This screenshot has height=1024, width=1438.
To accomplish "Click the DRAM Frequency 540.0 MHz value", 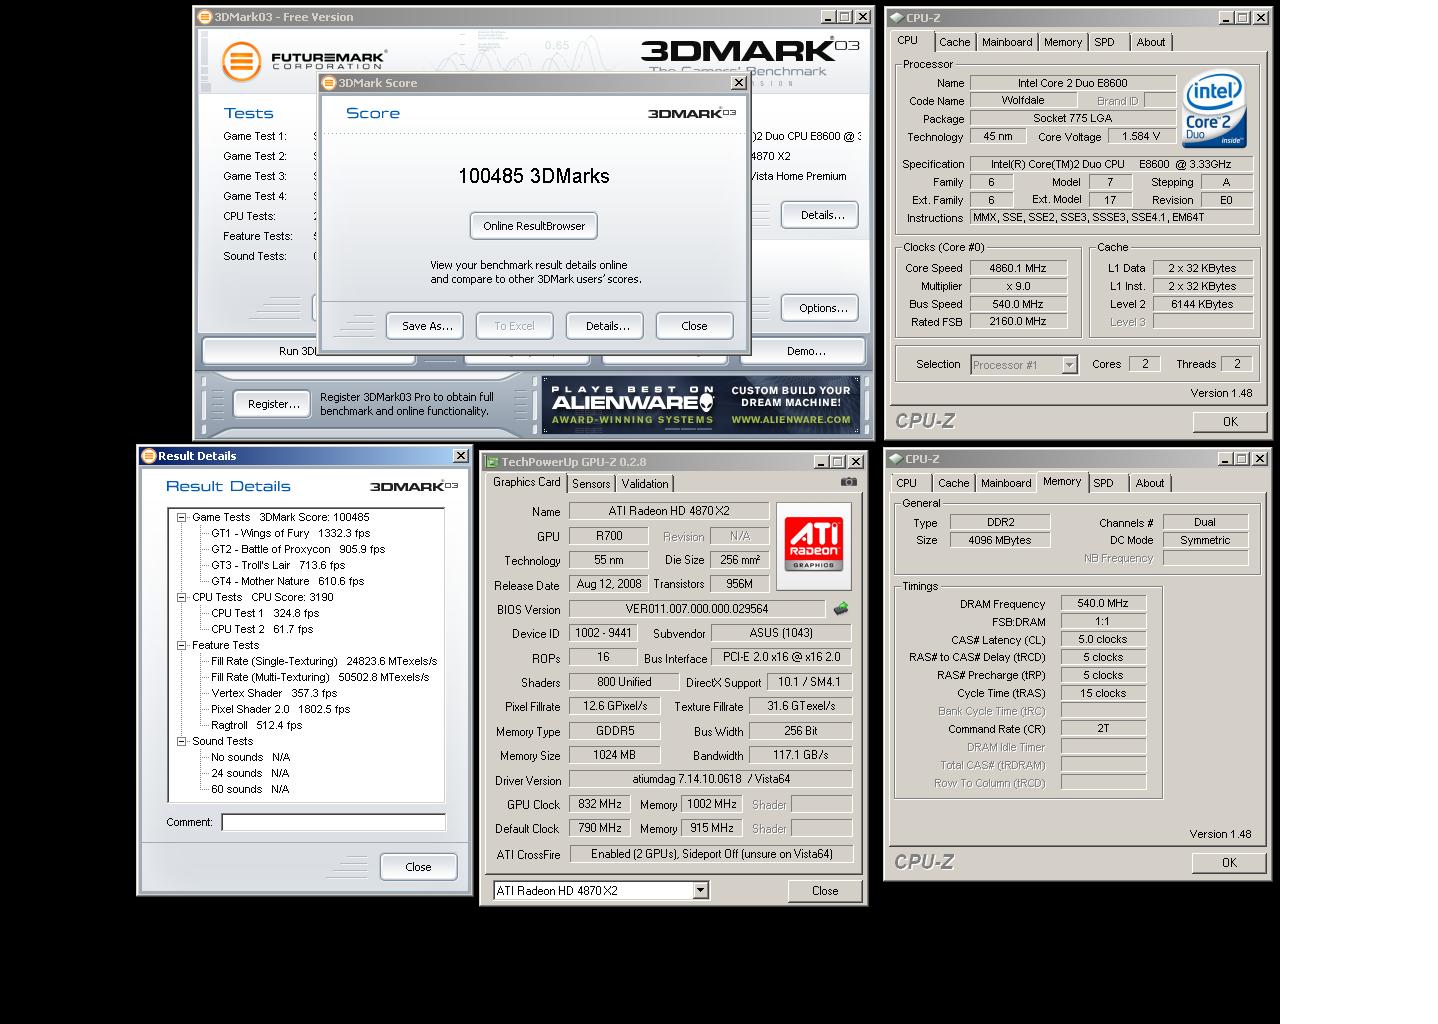I will coord(1103,603).
